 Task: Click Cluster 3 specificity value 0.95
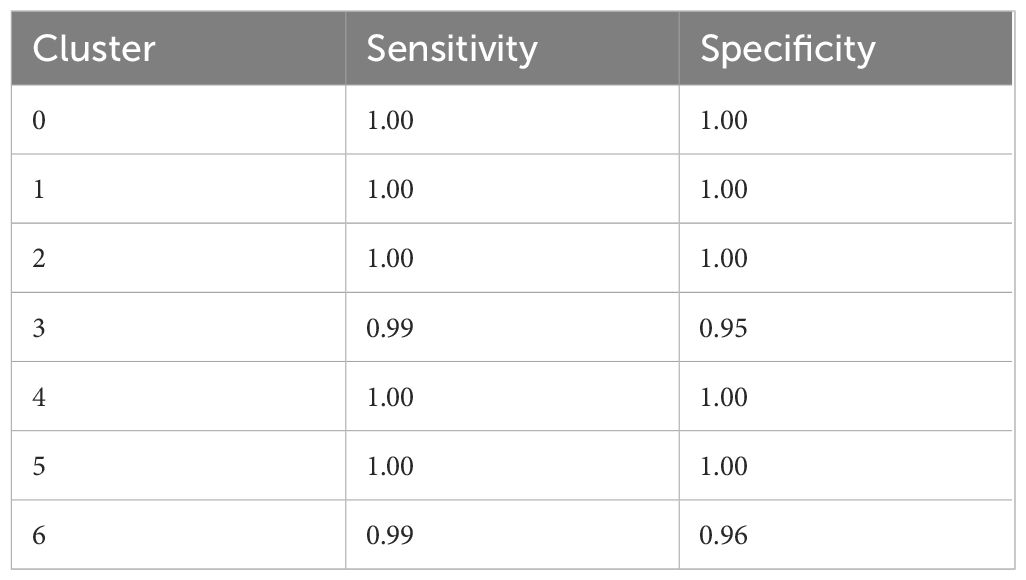coord(723,327)
